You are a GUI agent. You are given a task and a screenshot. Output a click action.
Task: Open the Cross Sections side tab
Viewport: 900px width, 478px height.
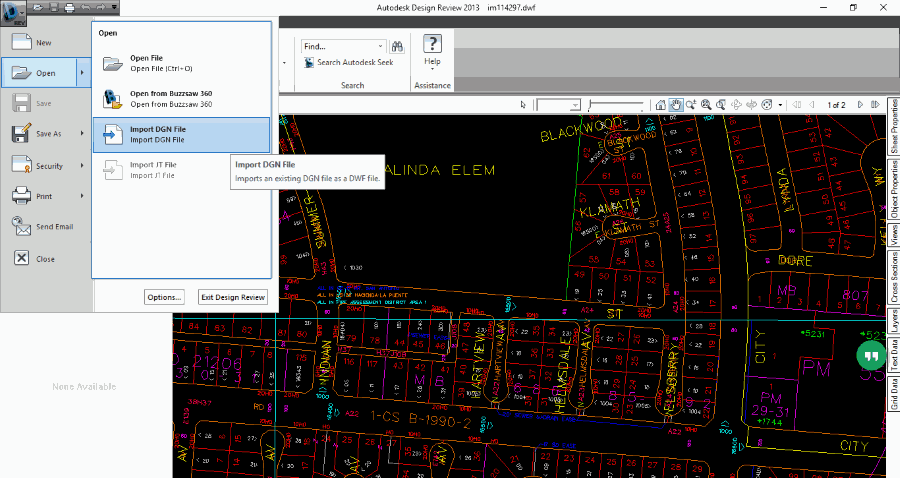point(894,278)
